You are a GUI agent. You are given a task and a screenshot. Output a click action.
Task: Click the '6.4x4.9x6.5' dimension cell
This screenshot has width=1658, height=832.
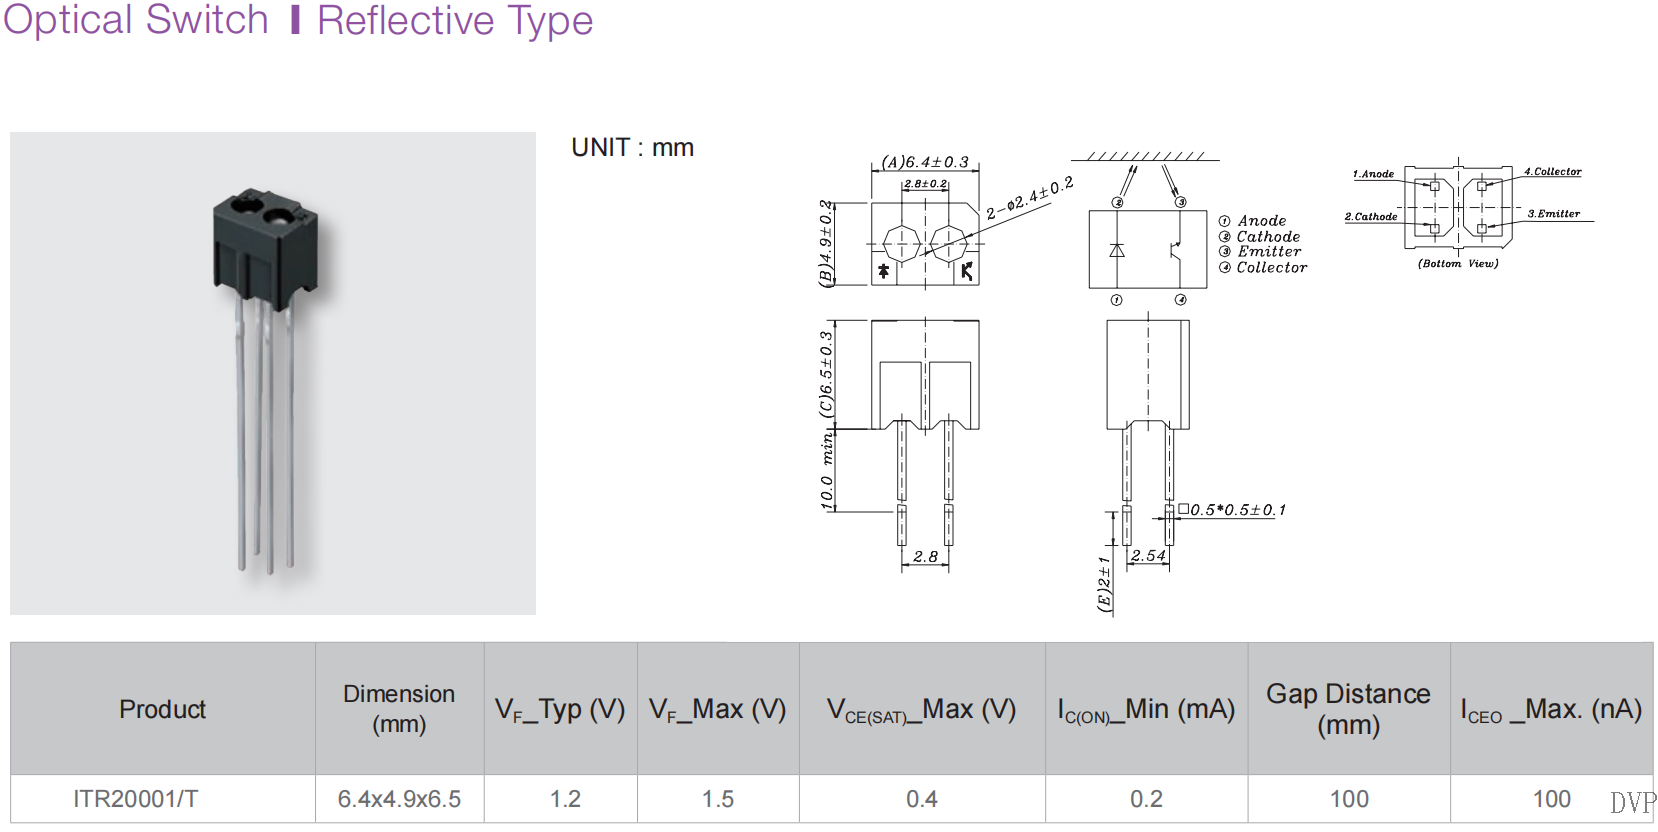point(399,799)
